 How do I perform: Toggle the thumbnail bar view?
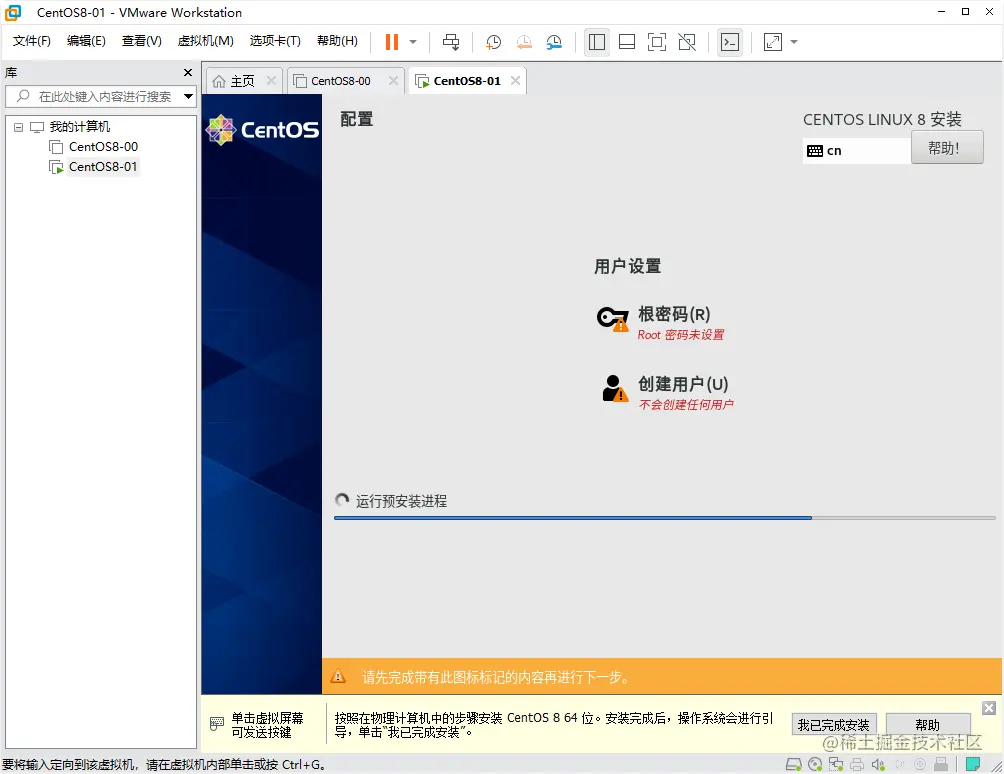click(x=630, y=42)
